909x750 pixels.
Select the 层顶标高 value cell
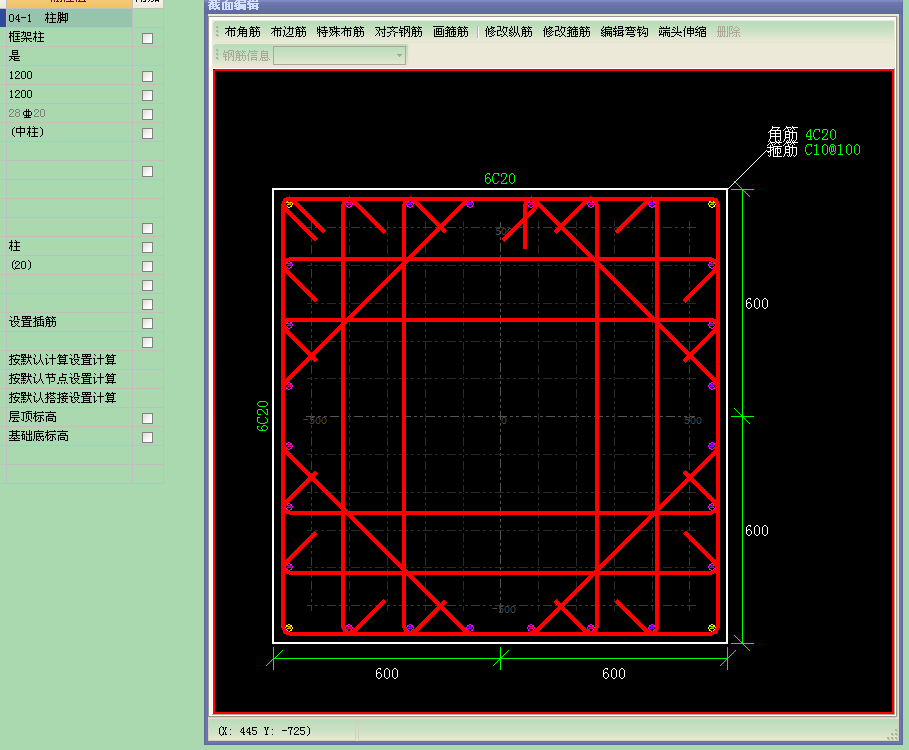tap(69, 417)
